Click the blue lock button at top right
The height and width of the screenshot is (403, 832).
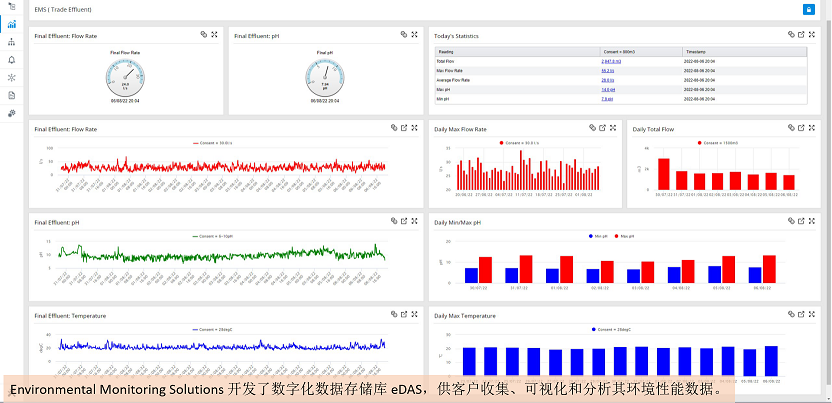[808, 10]
